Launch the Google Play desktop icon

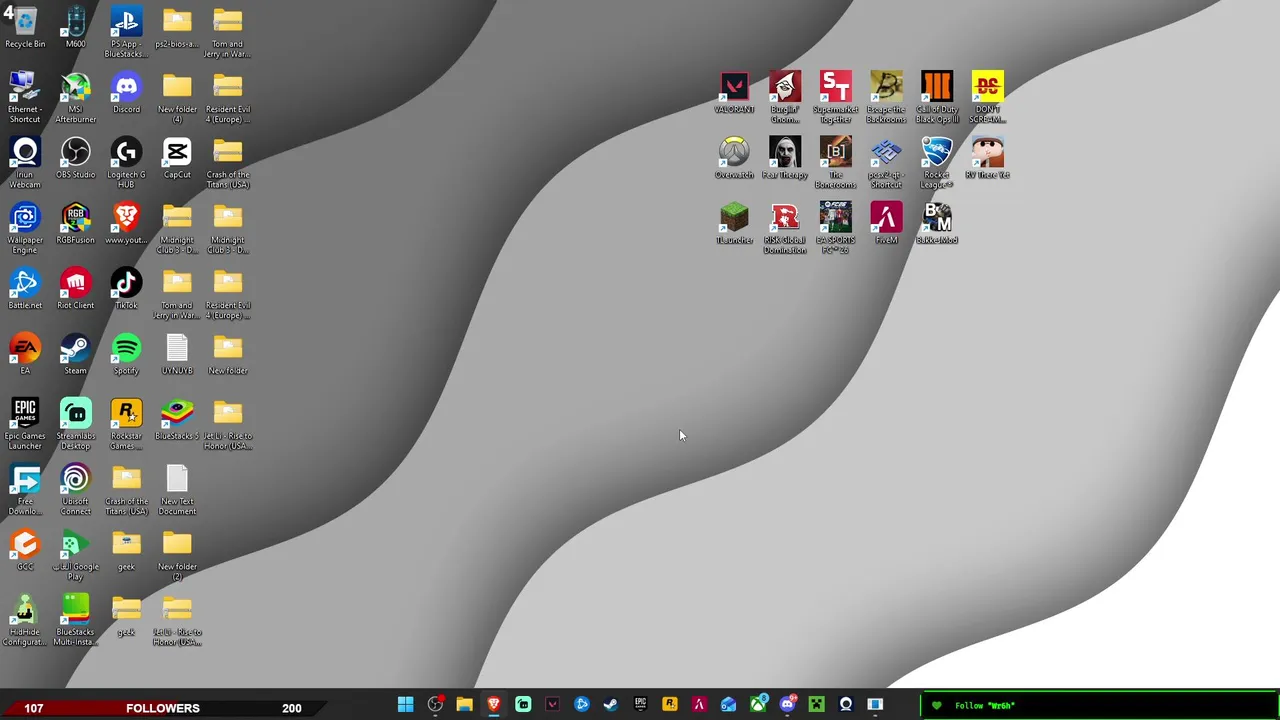point(75,555)
